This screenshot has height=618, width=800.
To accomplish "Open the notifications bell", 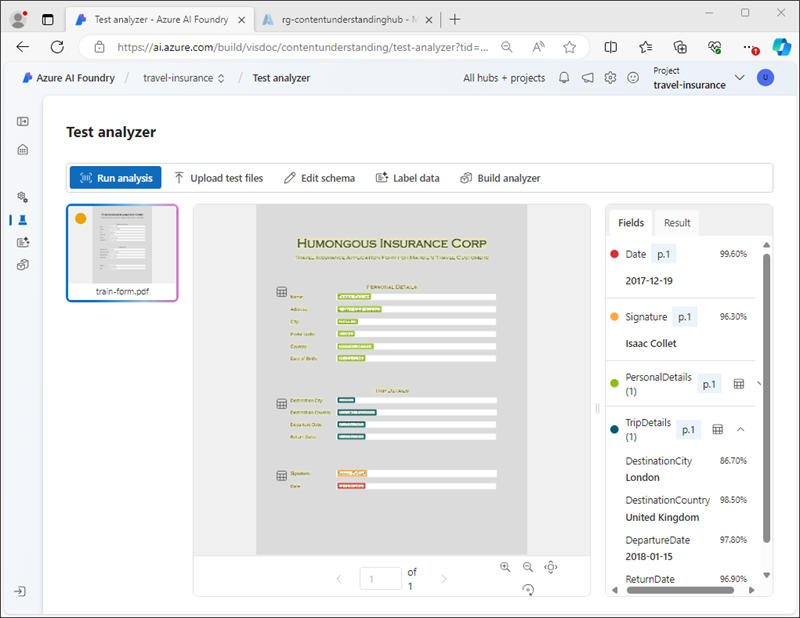I will (564, 78).
